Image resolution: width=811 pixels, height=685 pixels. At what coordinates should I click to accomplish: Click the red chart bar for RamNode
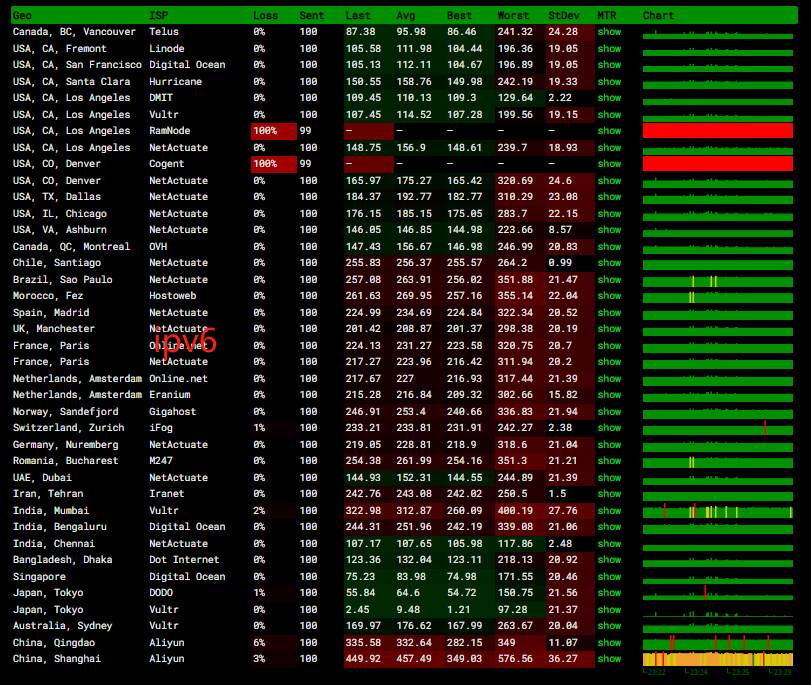pos(718,131)
